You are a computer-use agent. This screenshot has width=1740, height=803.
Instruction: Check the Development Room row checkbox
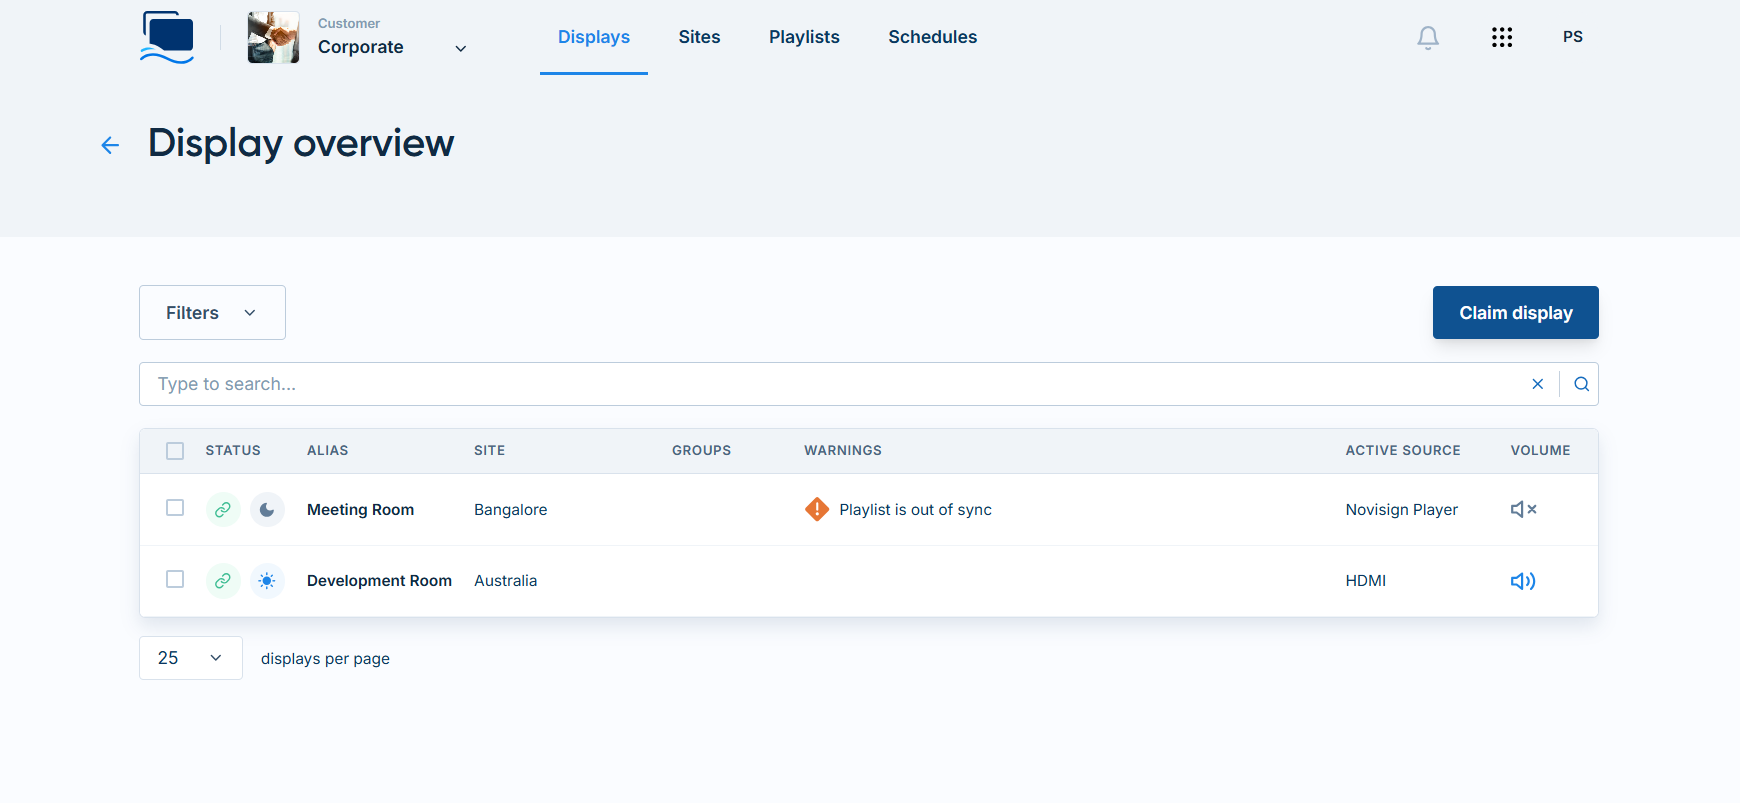(175, 579)
